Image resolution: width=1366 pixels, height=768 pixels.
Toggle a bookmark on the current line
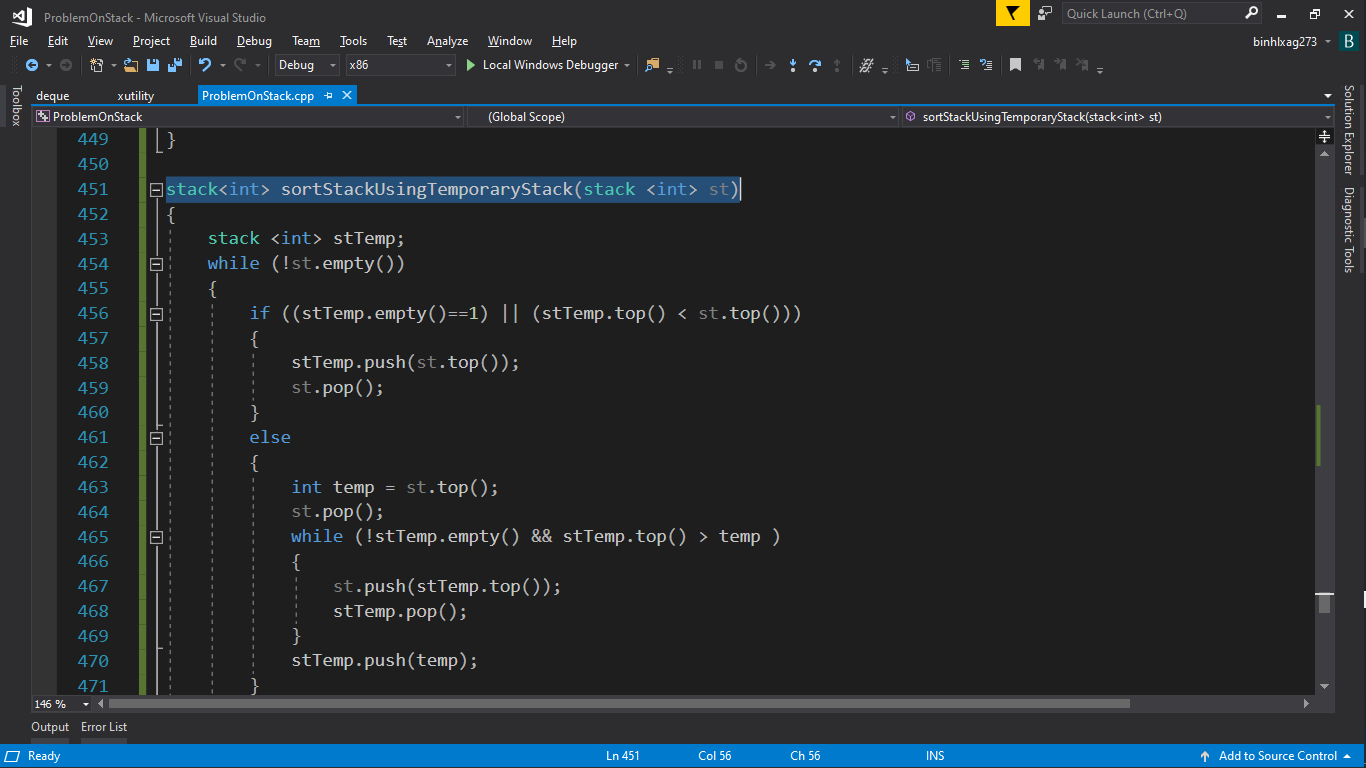tap(1015, 65)
